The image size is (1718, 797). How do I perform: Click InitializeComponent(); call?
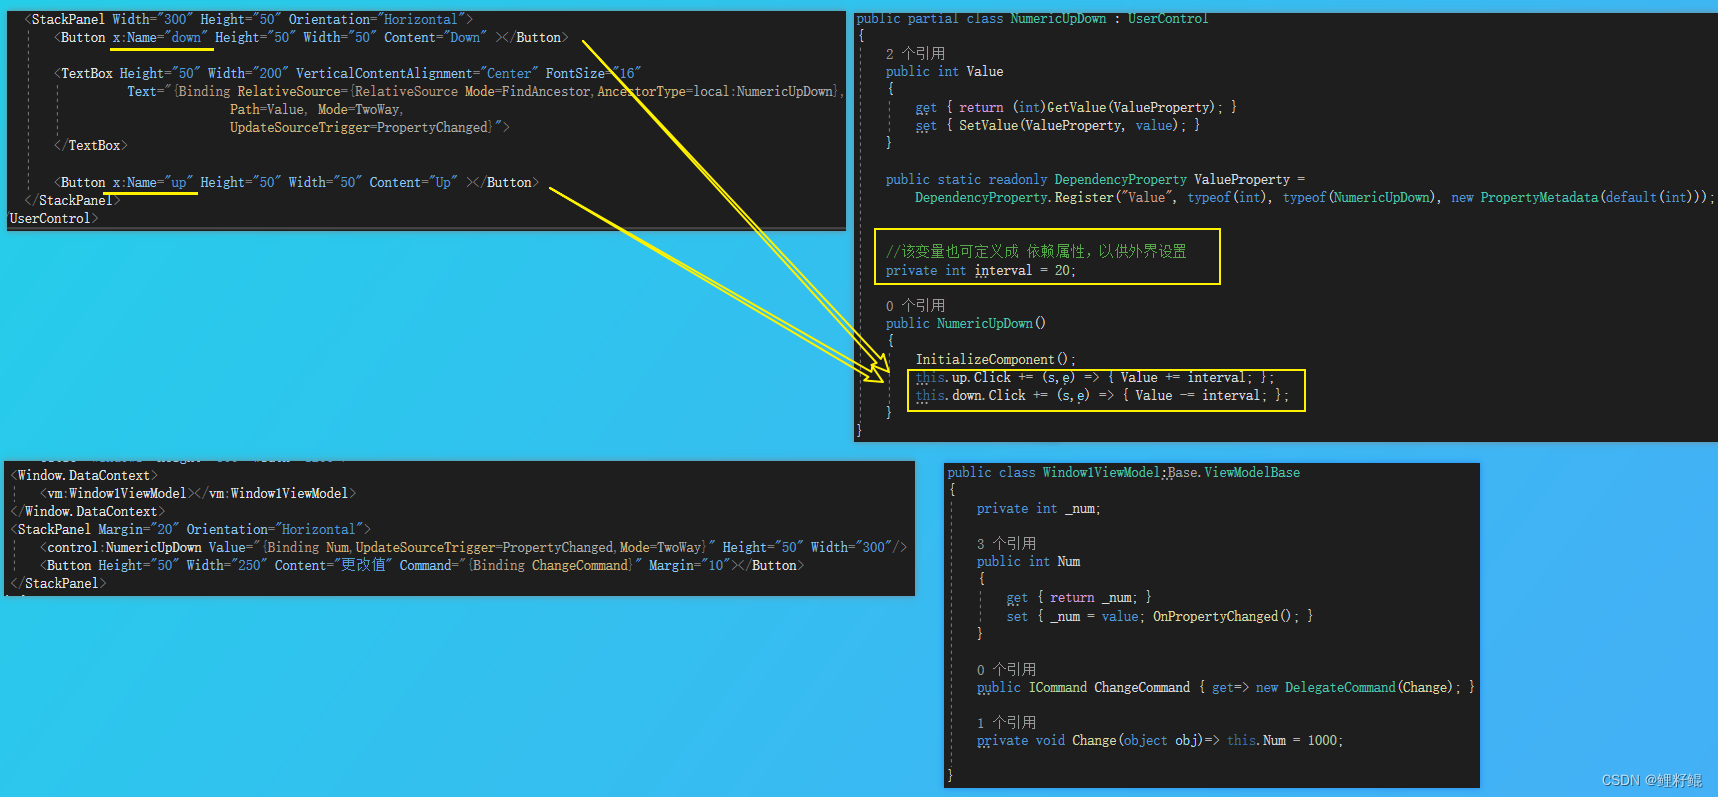996,359
